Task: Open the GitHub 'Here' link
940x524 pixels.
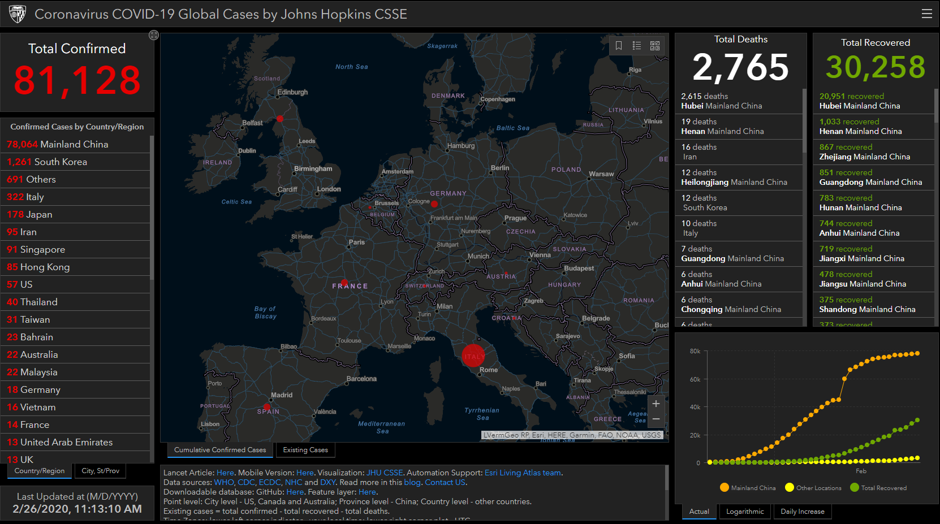Action: [295, 492]
